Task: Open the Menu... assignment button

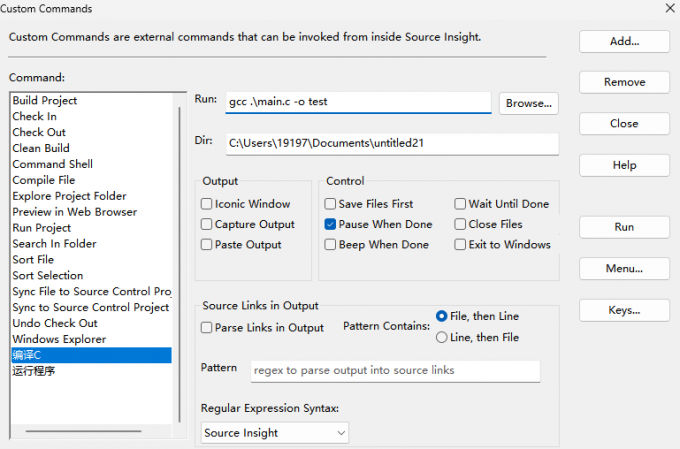Action: [x=624, y=269]
